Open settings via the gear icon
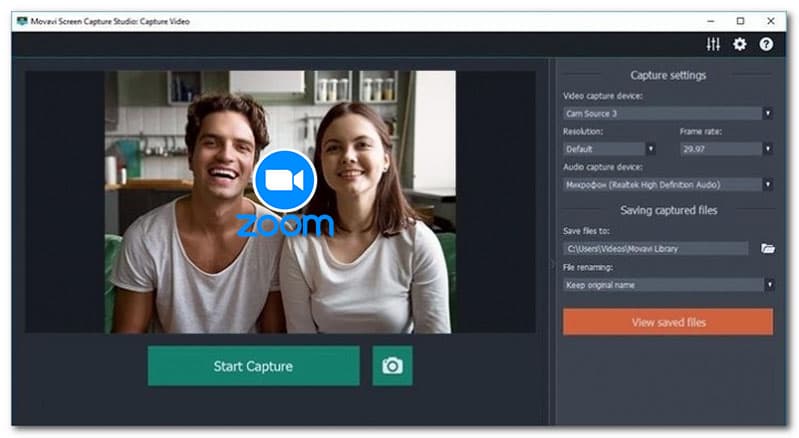 740,45
